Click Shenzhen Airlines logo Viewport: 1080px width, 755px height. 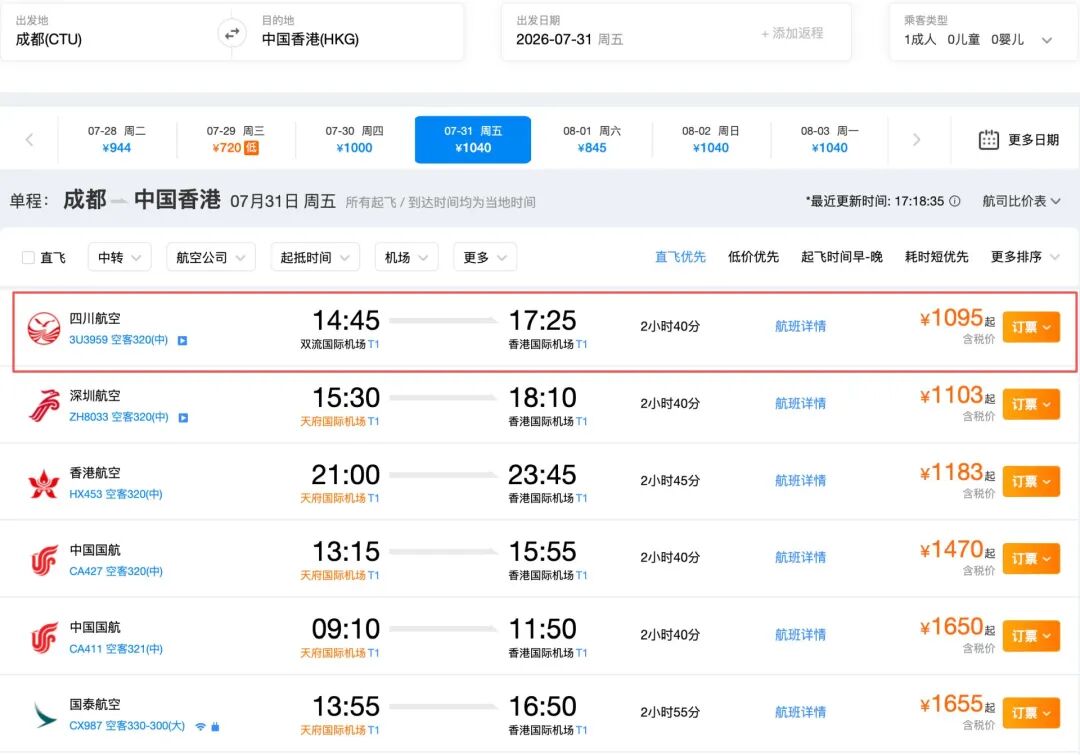click(44, 405)
